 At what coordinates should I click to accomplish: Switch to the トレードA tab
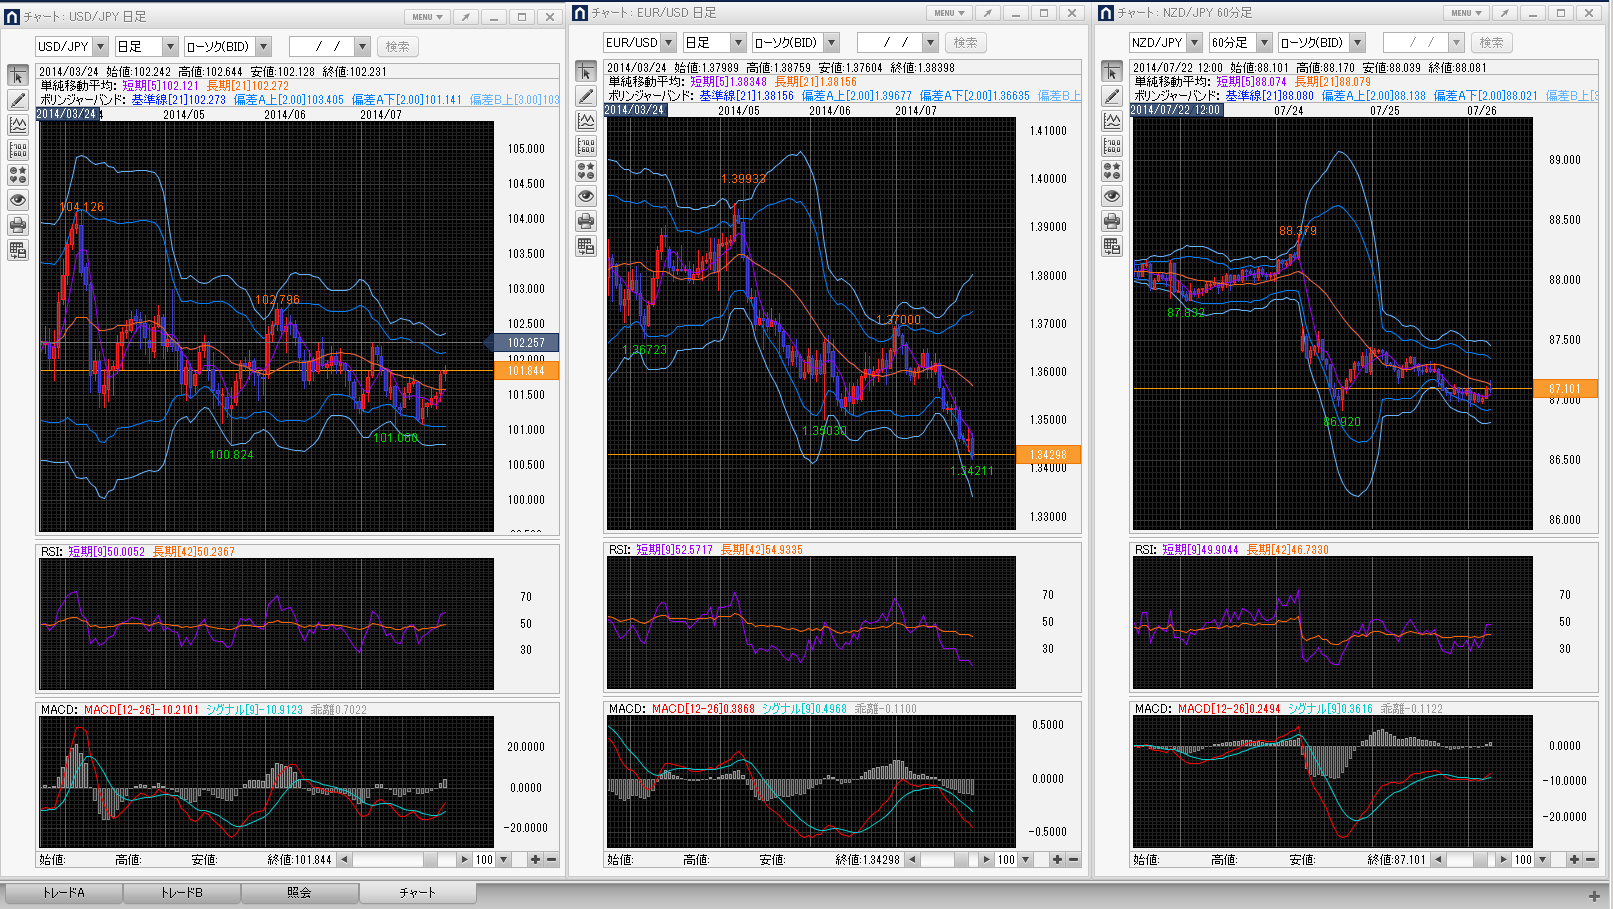63,892
